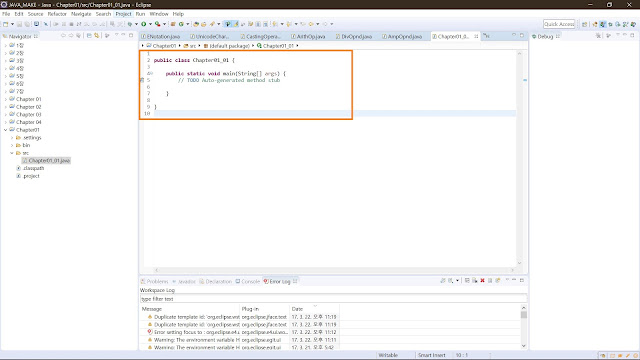Click Collapse All icon in Navigator
Image resolution: width=640 pixels, height=360 pixels.
(x=89, y=36)
